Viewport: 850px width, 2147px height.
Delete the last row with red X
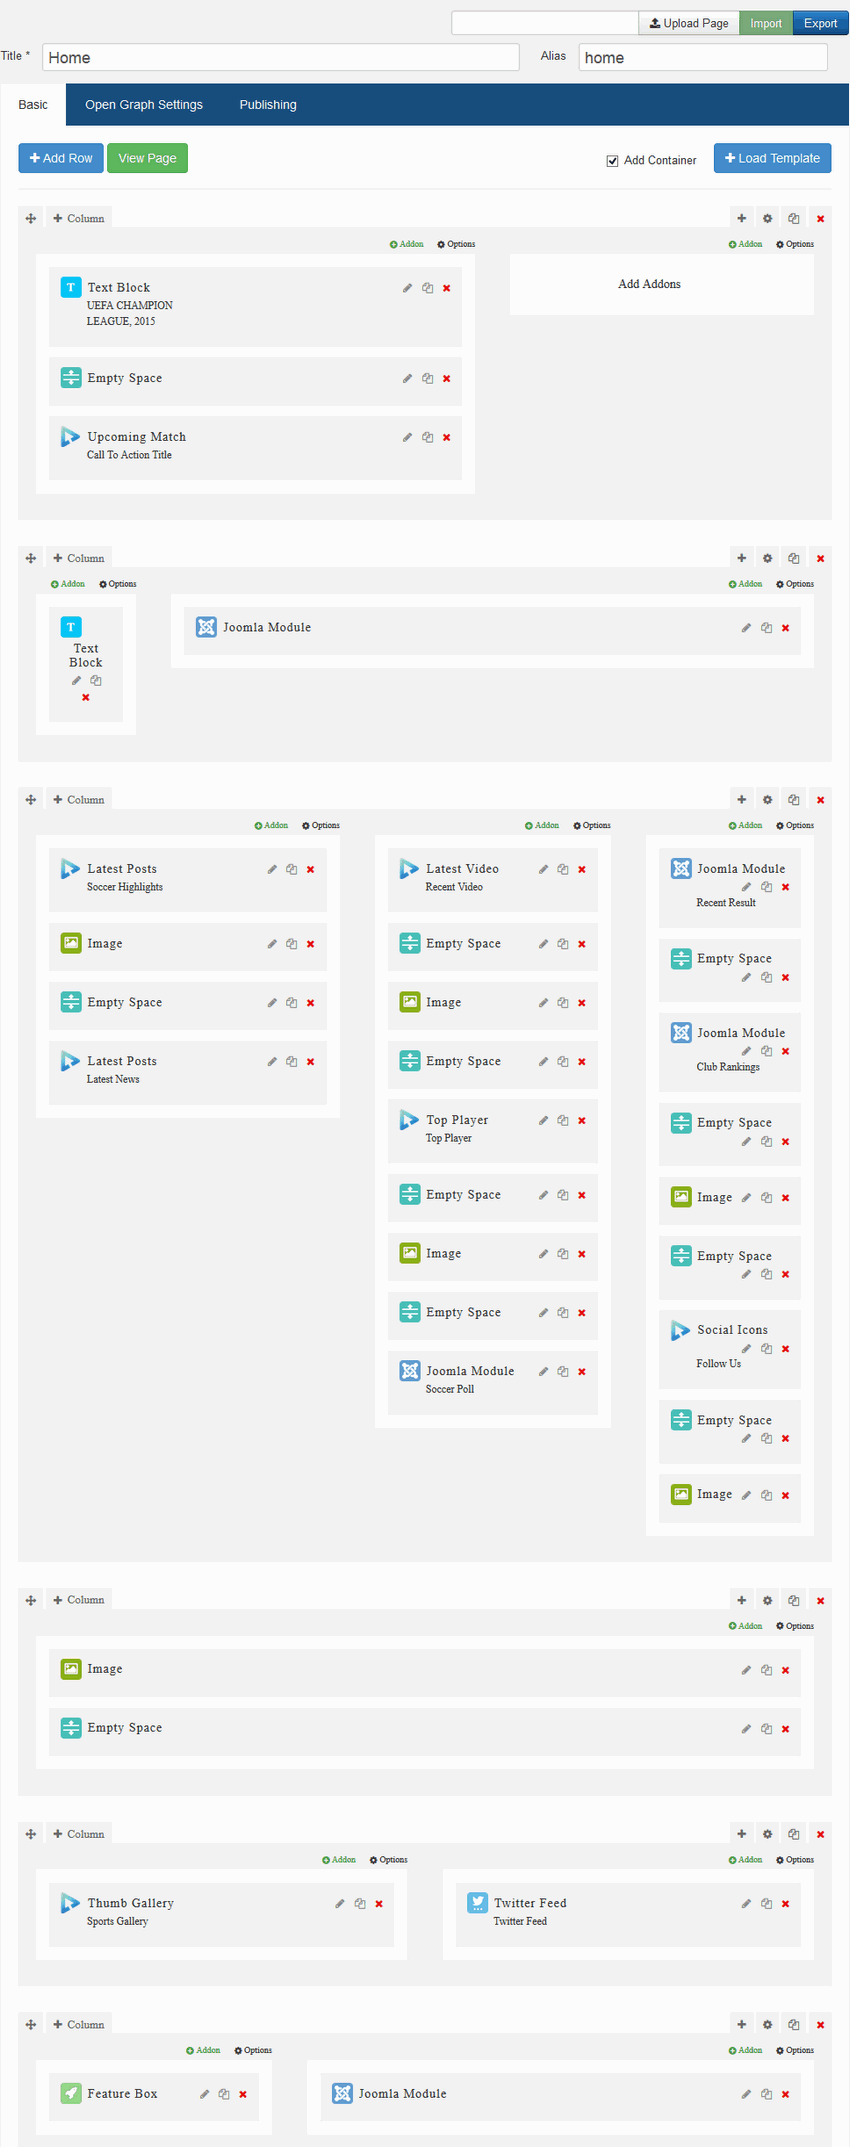point(820,2025)
